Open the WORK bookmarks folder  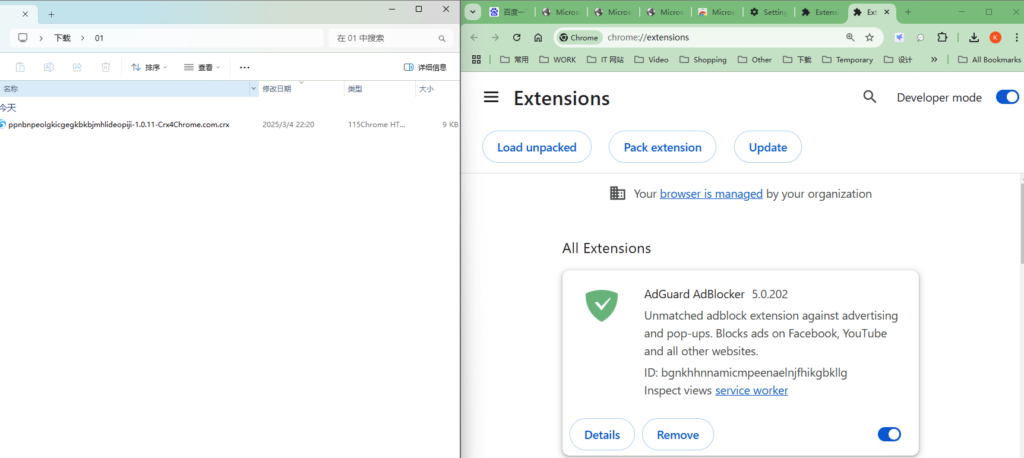pos(558,59)
